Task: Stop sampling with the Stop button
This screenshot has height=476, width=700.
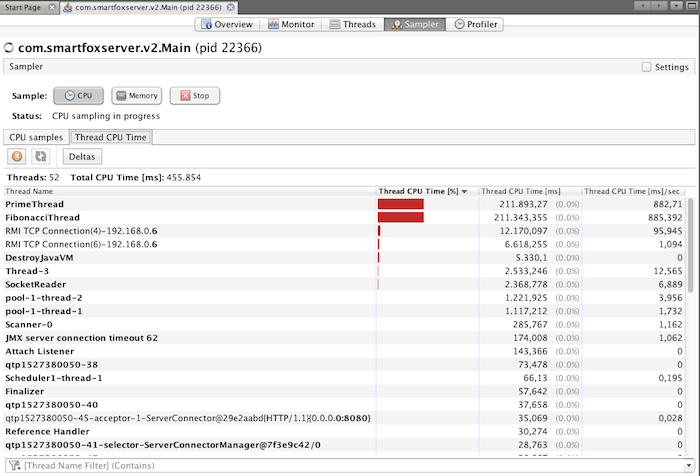Action: 195,96
